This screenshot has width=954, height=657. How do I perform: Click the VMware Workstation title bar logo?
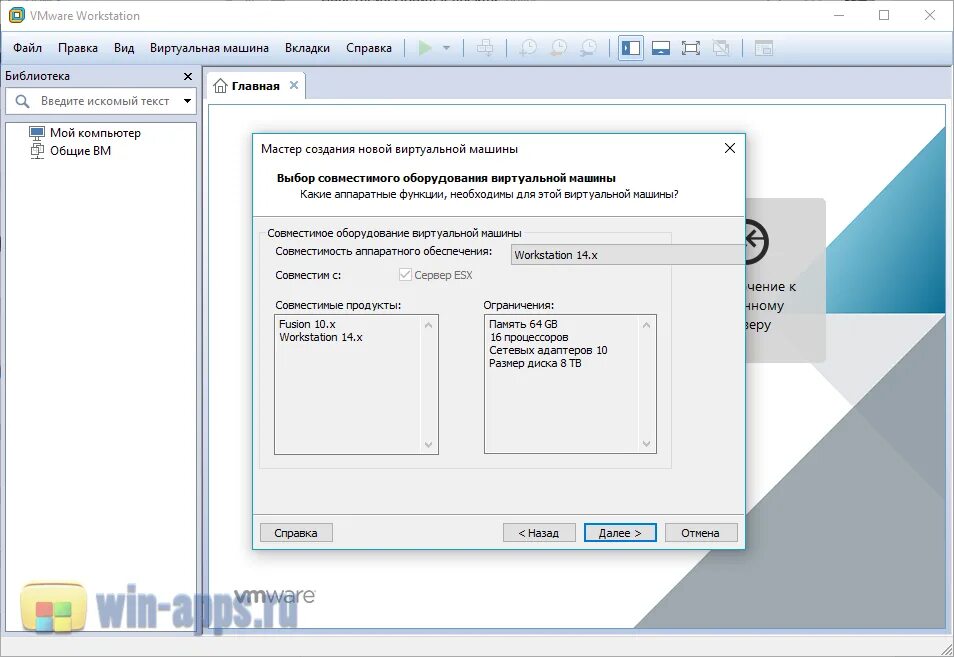click(17, 15)
